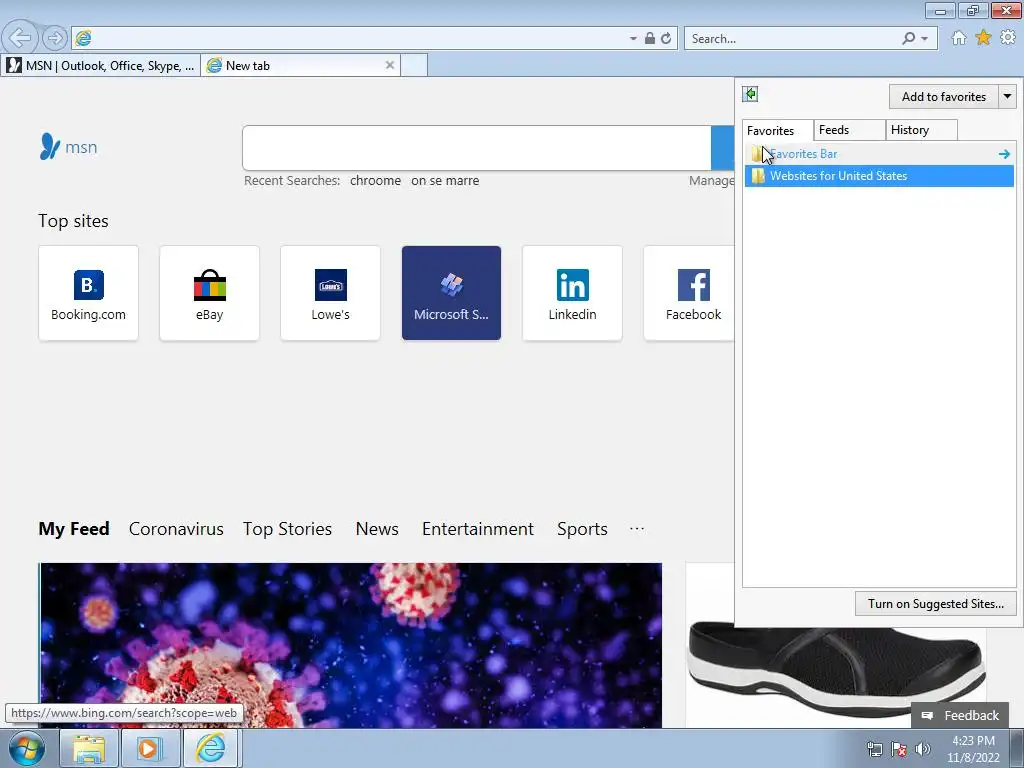
Task: Close the New tab tab
Action: pos(390,65)
